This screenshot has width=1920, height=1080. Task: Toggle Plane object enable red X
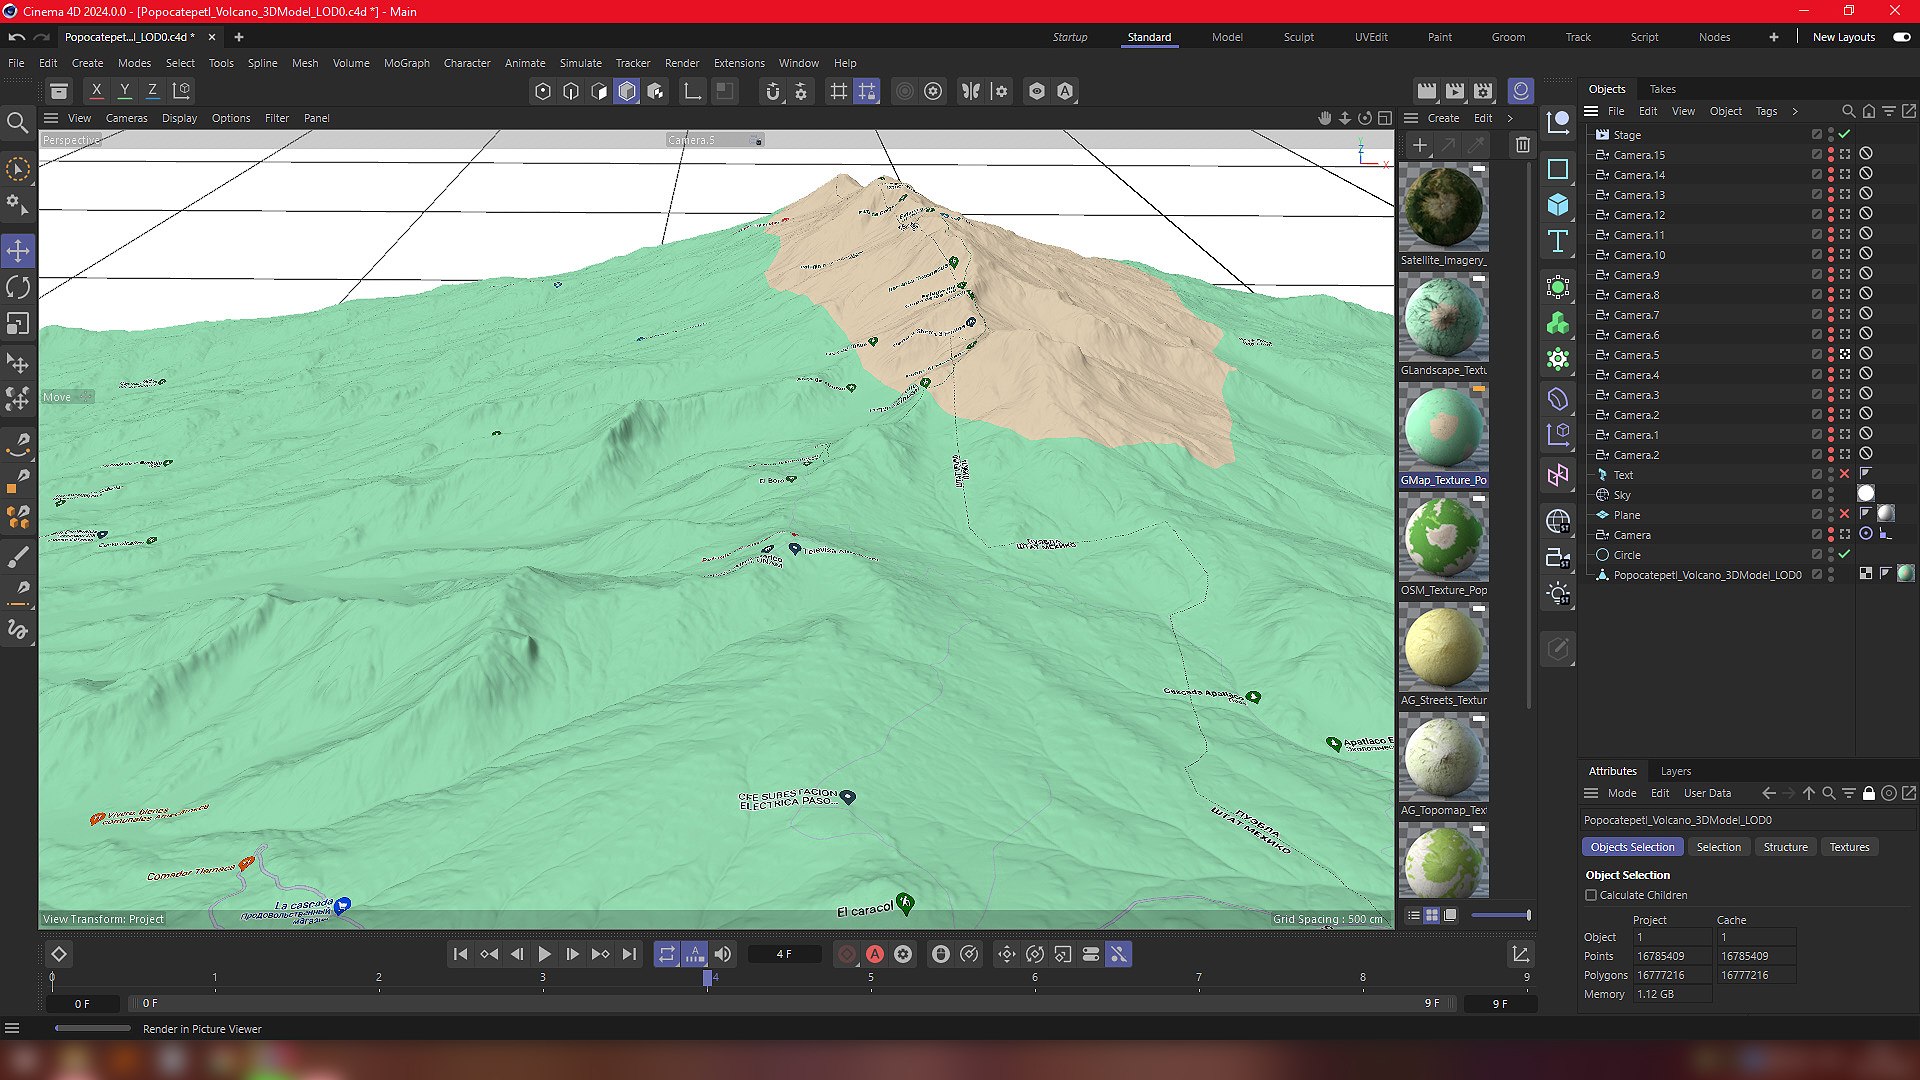(1845, 514)
